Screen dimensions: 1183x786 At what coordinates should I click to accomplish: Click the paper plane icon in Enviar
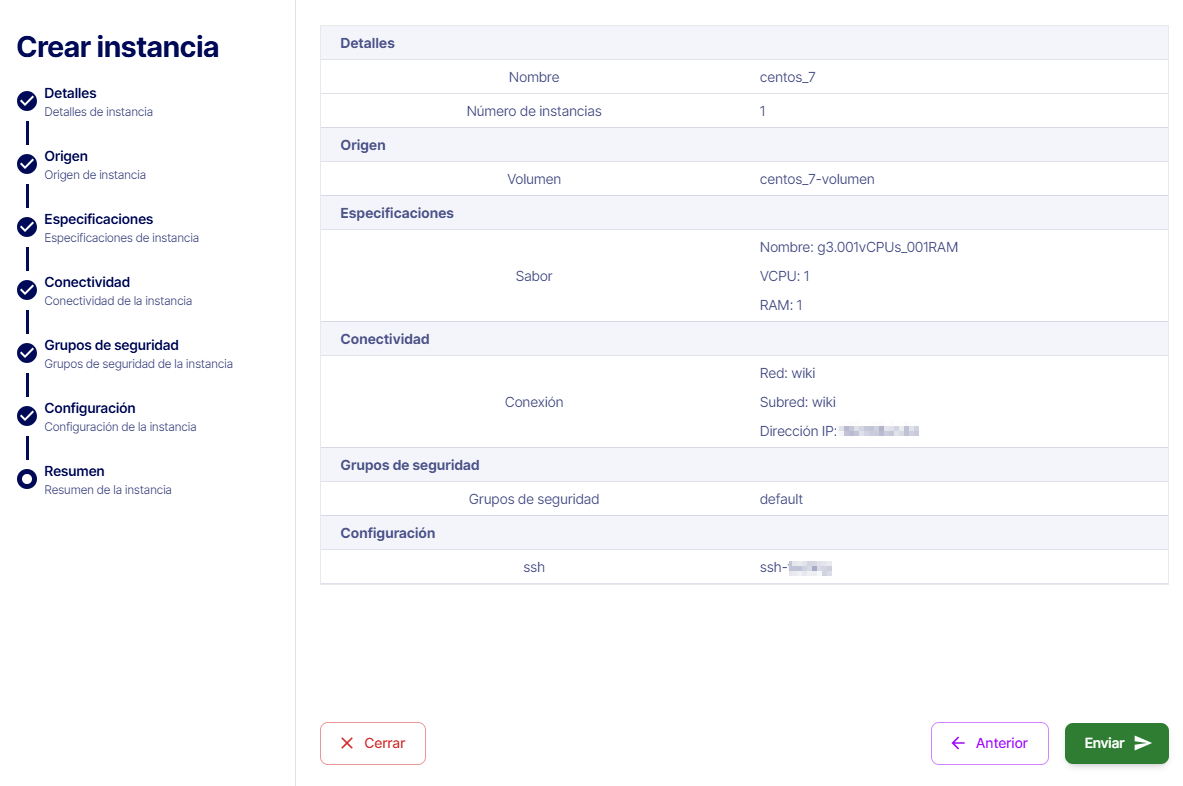(1143, 743)
